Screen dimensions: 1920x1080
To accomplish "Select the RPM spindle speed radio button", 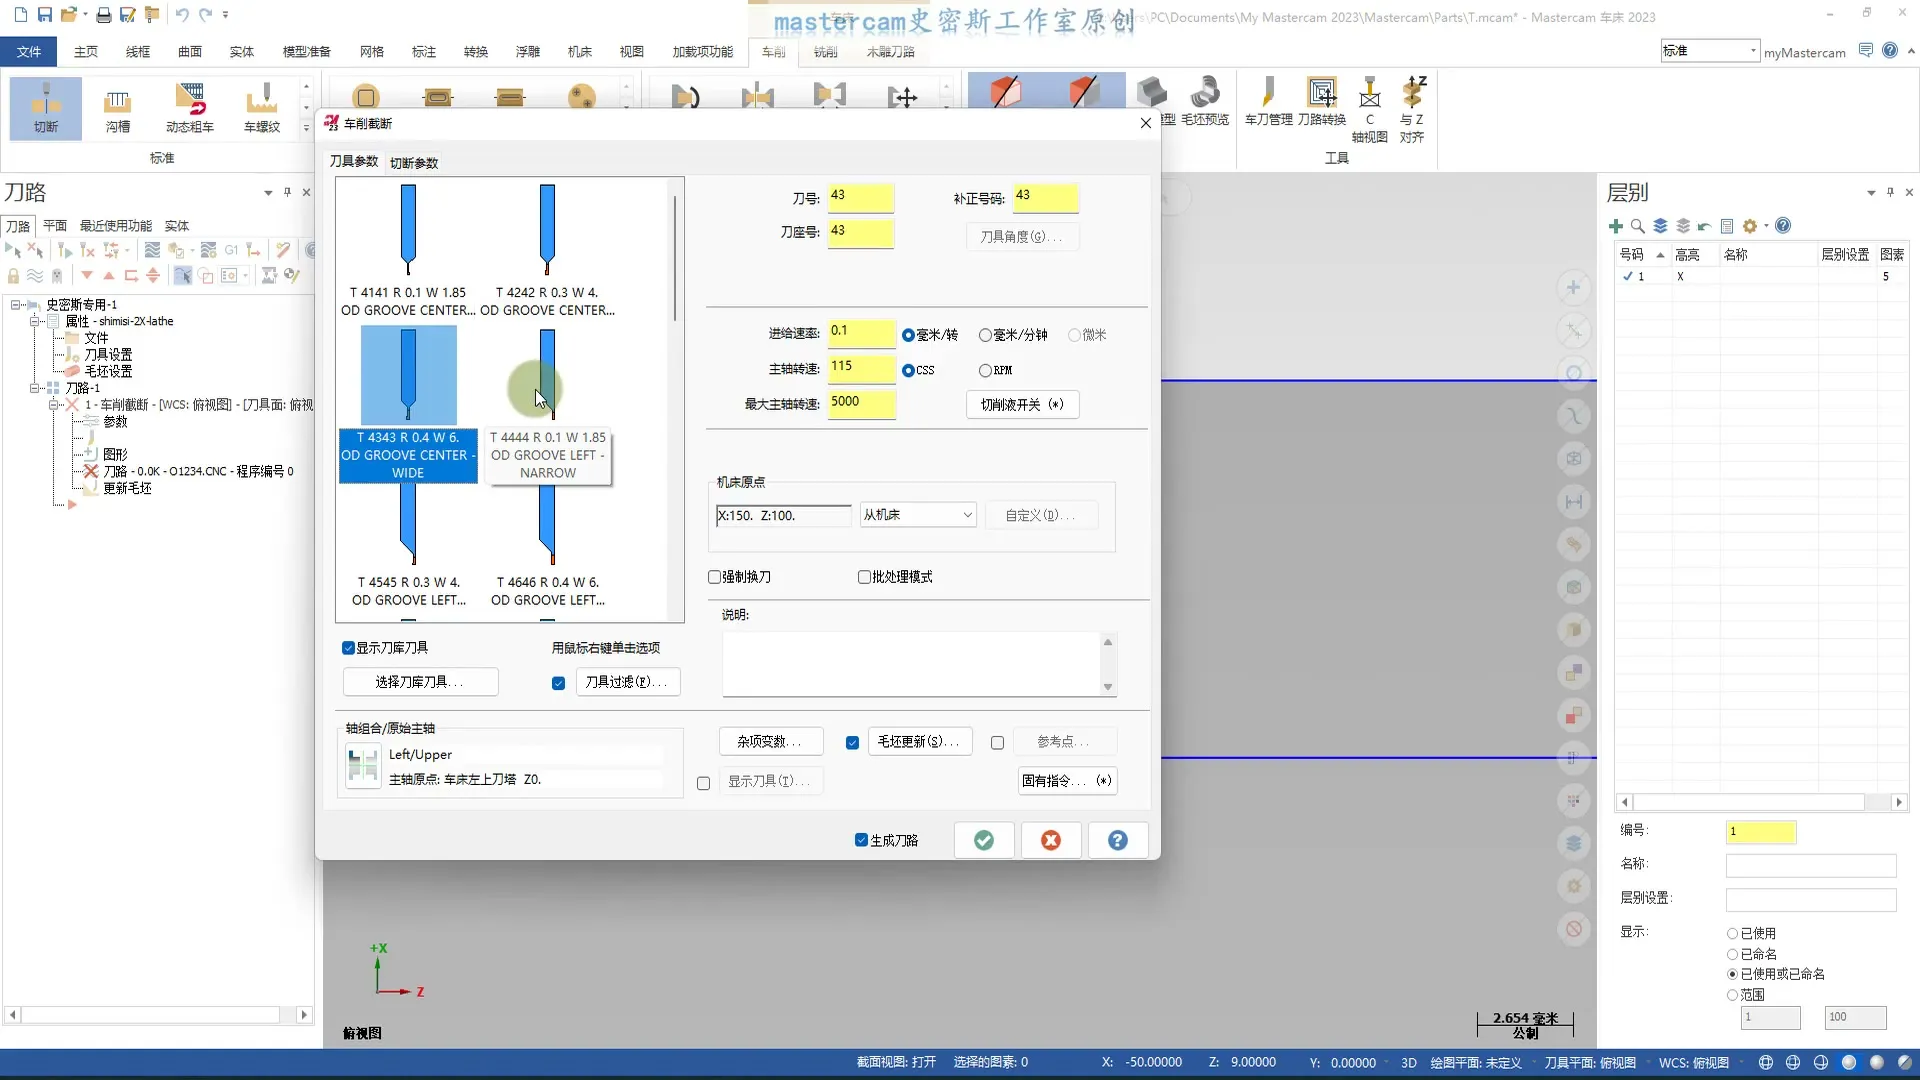I will tap(985, 371).
